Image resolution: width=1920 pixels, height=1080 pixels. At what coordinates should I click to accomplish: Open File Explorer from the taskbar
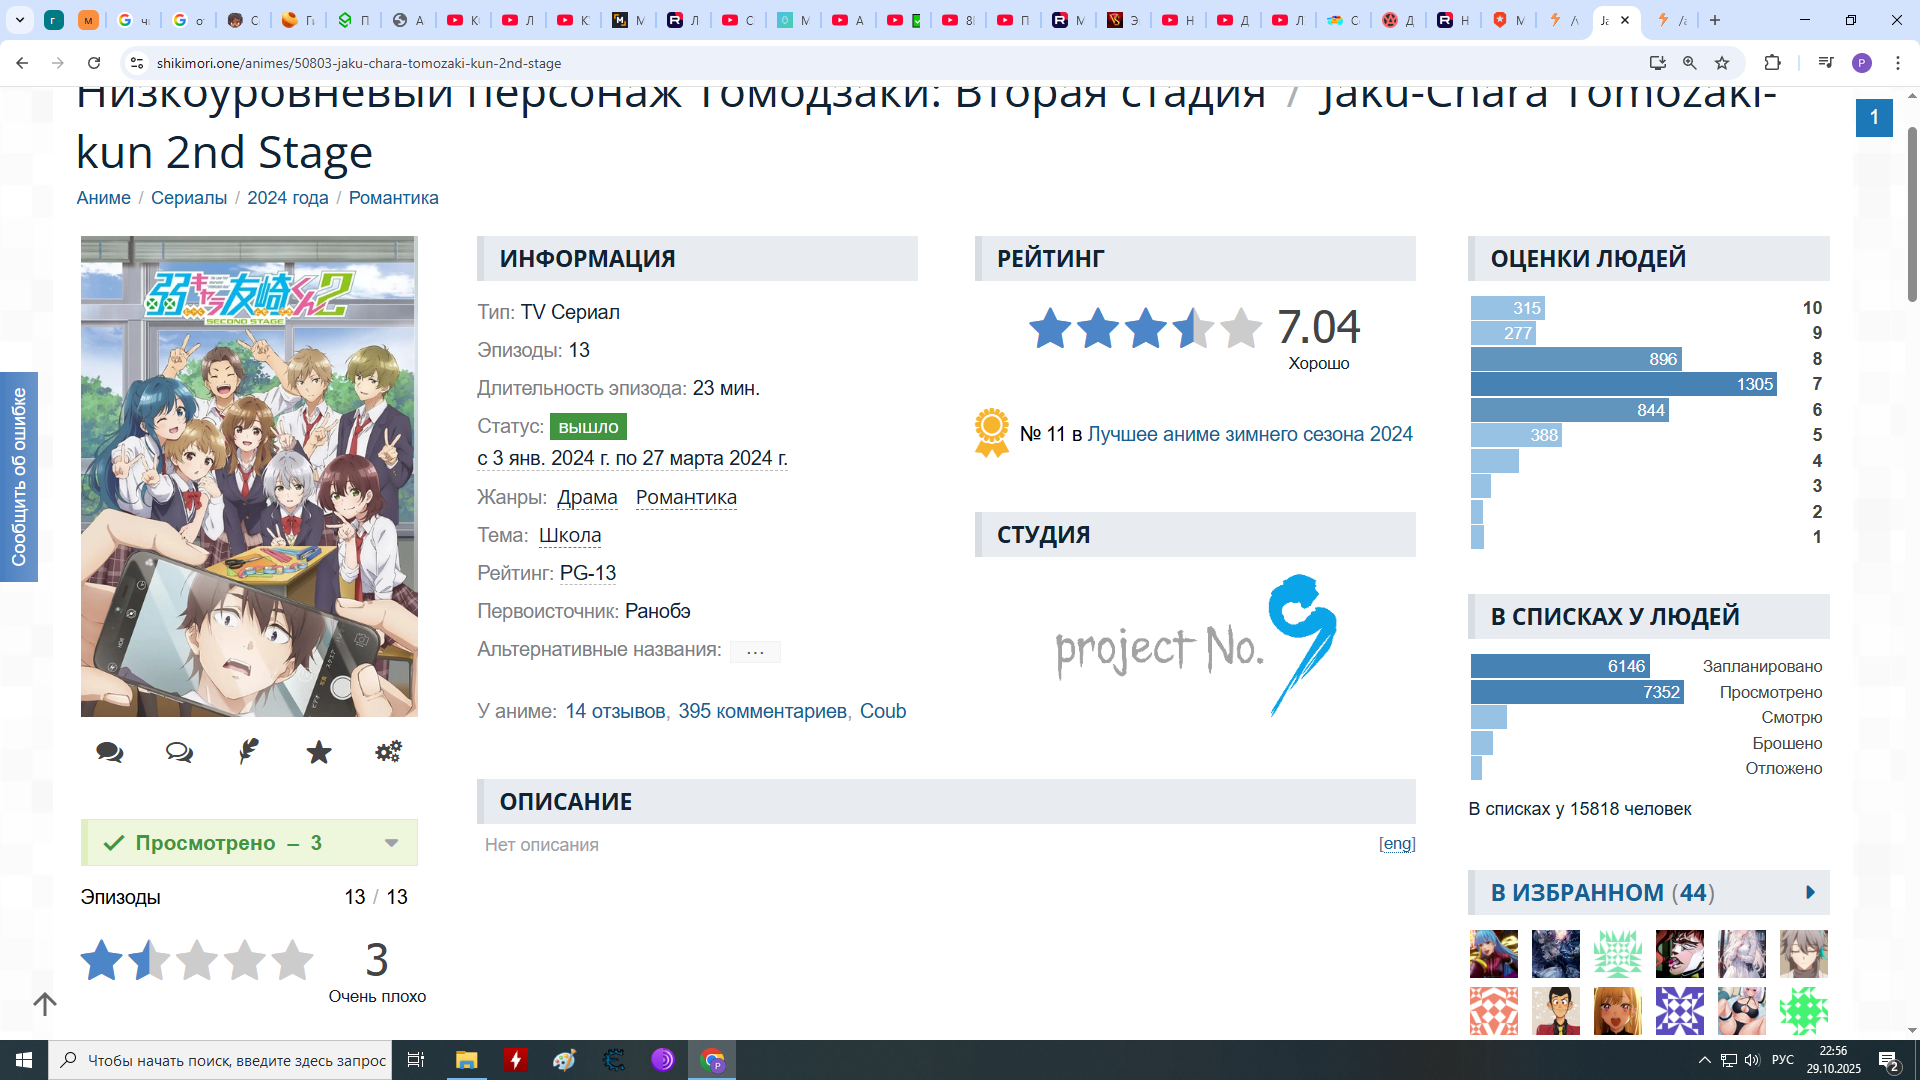(x=466, y=1060)
